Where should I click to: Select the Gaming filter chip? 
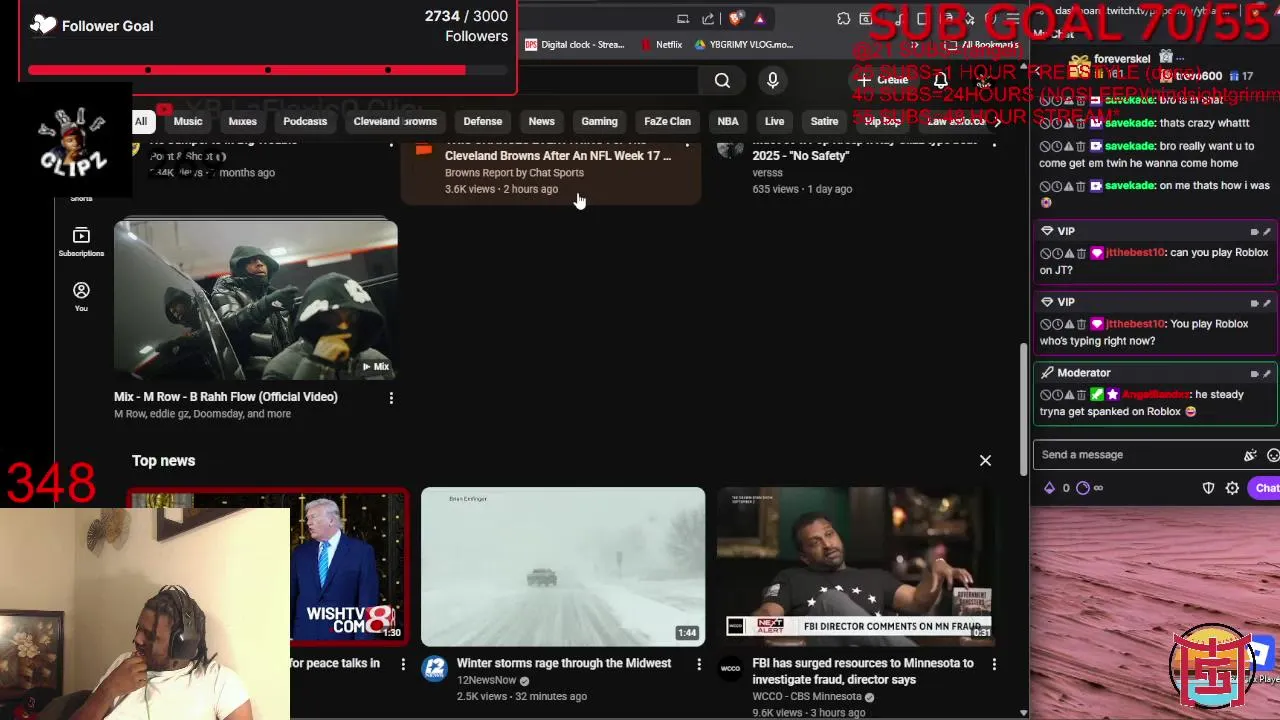coord(600,122)
